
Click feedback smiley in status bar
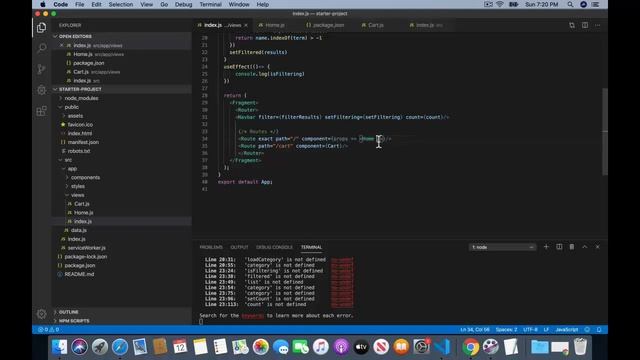click(587, 329)
